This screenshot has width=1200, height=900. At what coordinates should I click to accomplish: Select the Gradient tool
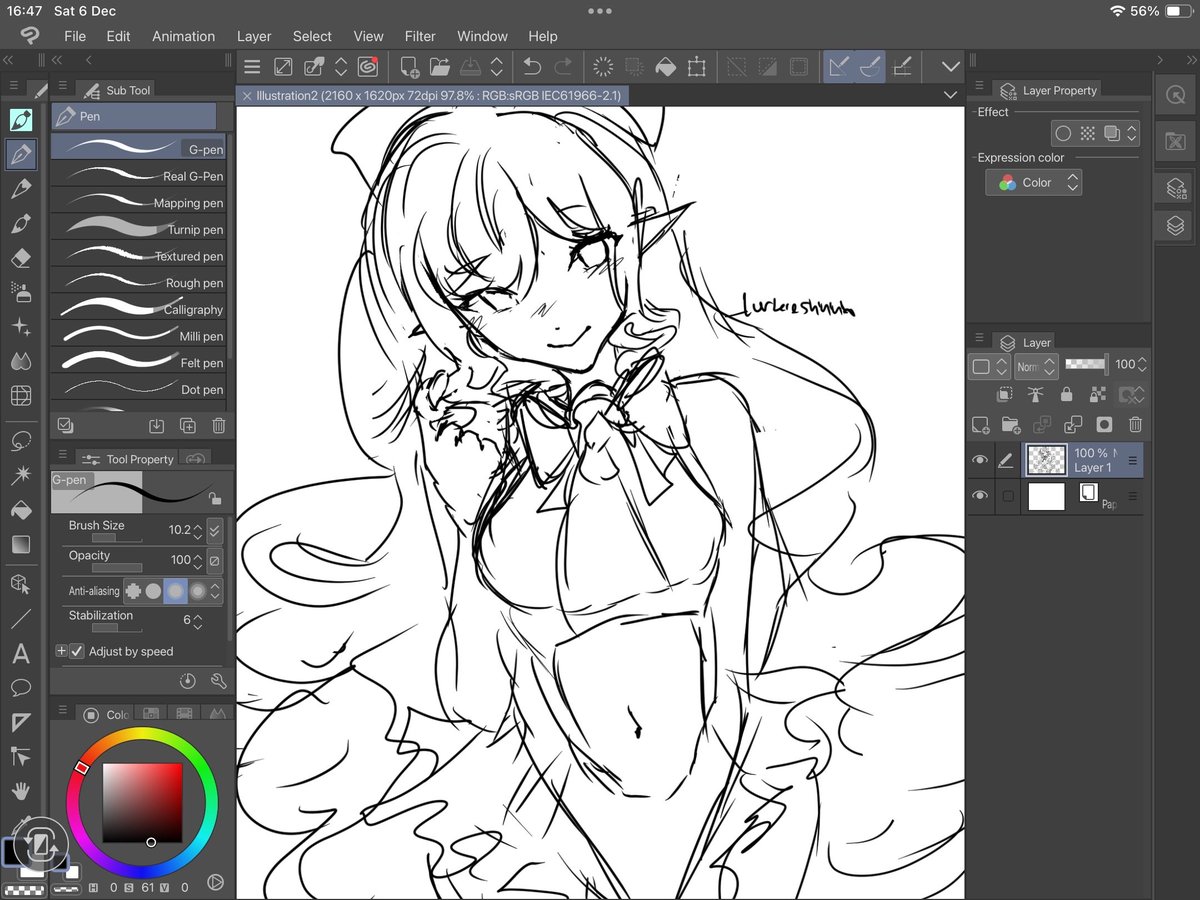(20, 544)
